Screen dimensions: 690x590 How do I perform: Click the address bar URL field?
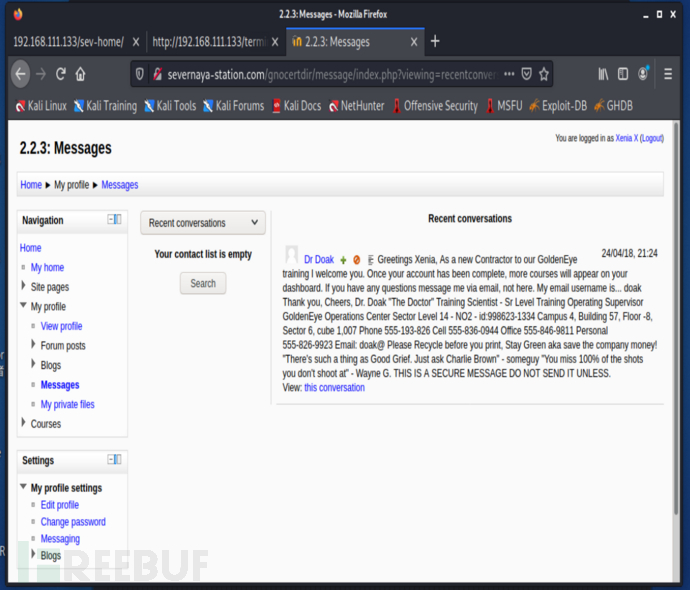tap(332, 74)
